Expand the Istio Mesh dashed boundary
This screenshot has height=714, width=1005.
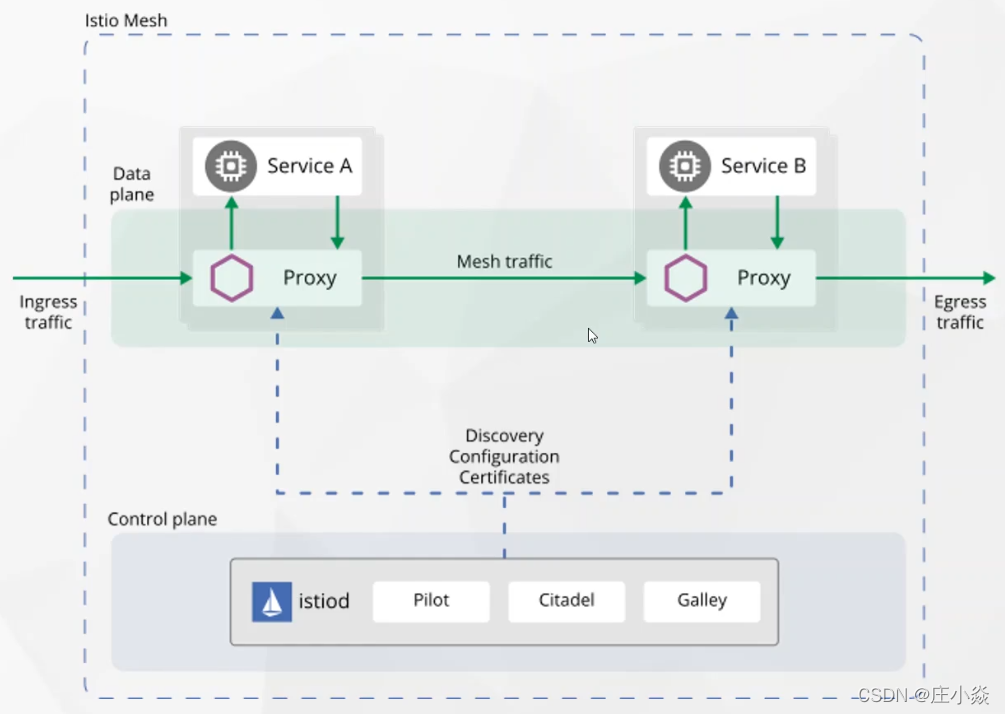coord(126,20)
